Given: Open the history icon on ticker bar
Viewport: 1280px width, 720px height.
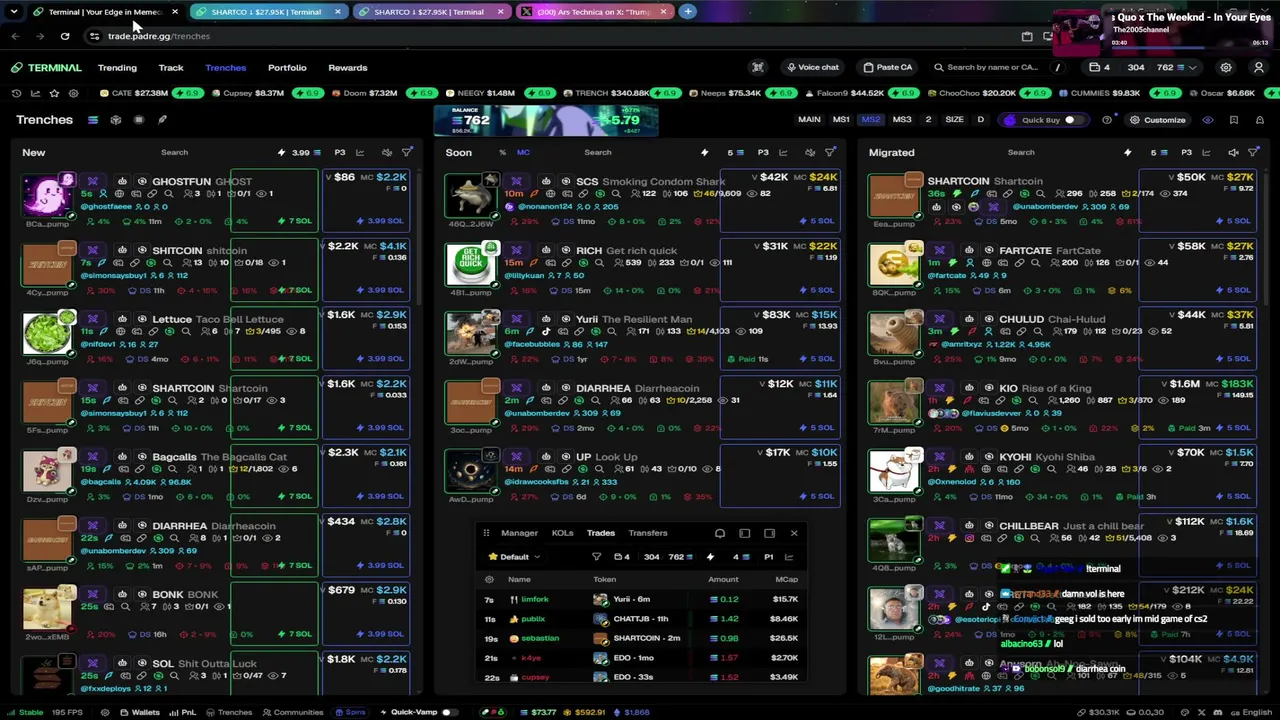Looking at the screenshot, I should pos(16,93).
